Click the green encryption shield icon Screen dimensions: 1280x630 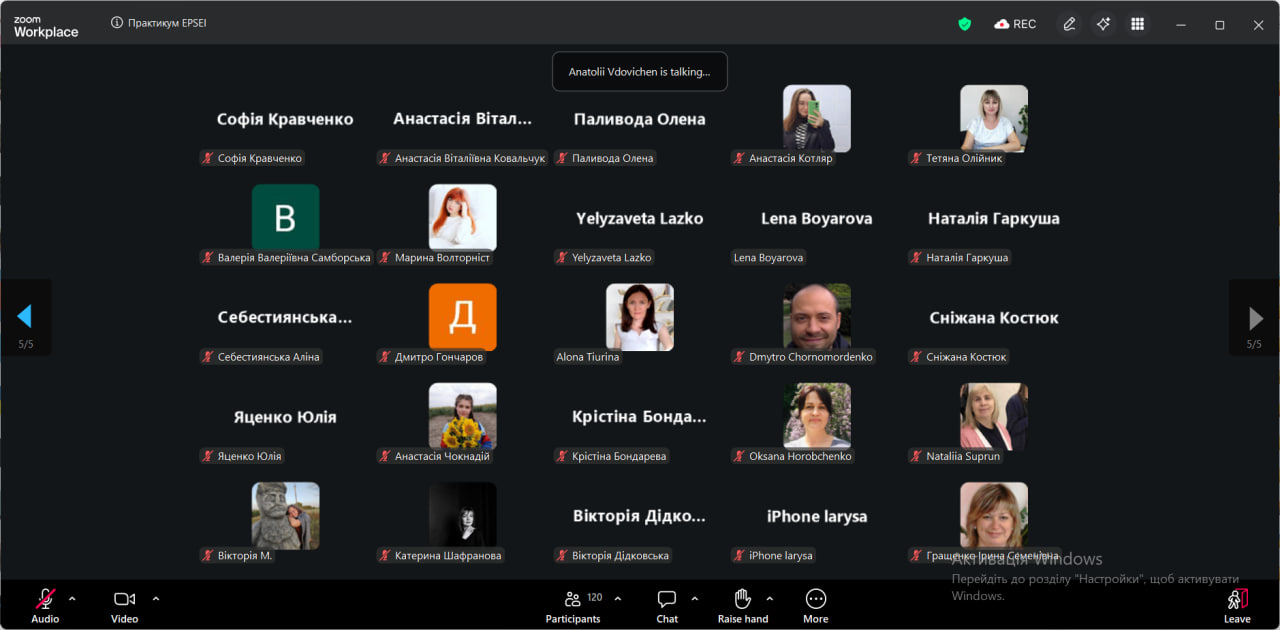click(x=964, y=24)
